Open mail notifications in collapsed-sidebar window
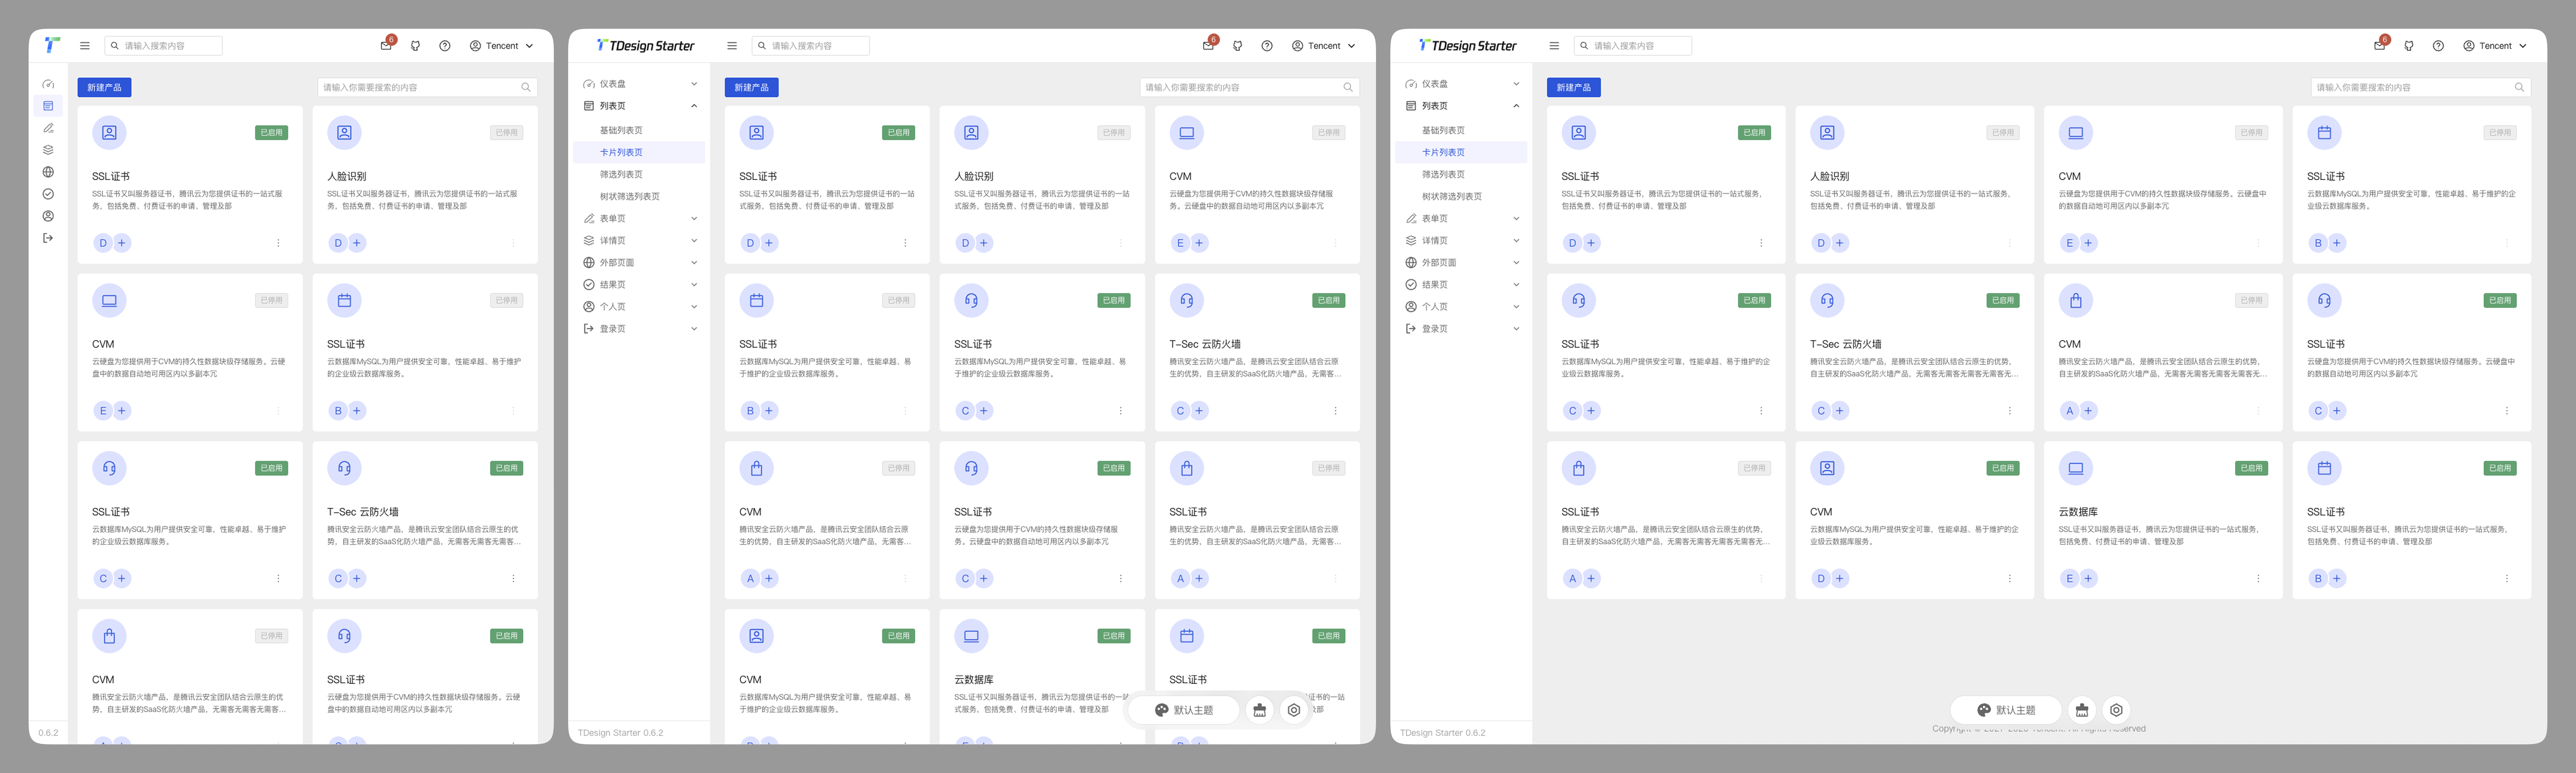 pyautogui.click(x=386, y=46)
